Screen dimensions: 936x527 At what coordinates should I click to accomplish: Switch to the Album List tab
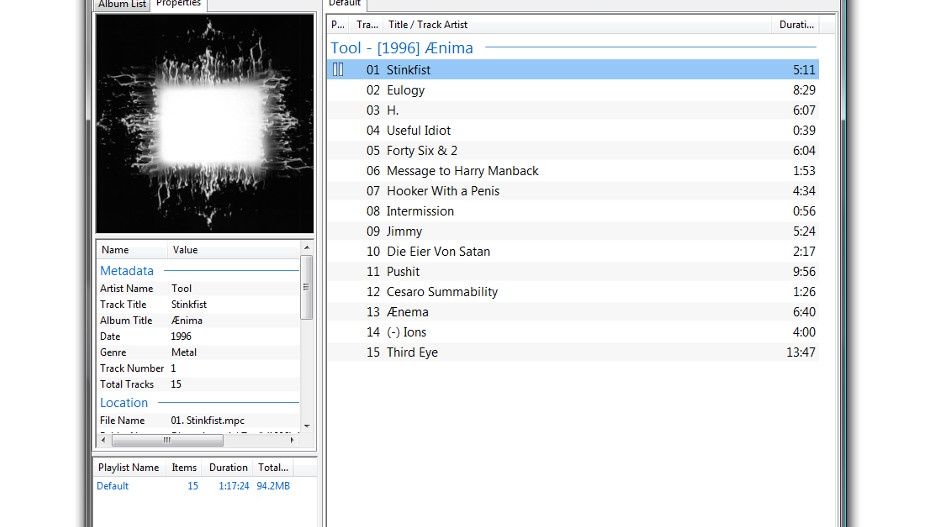point(122,4)
